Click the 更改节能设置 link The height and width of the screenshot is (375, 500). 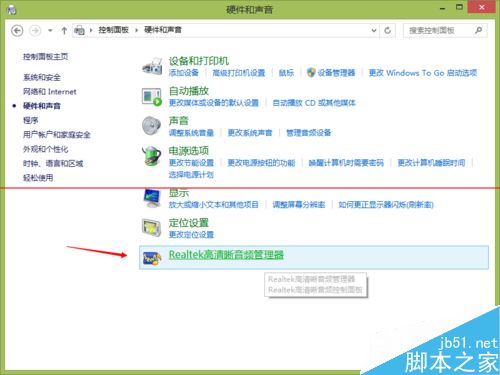[x=191, y=163]
